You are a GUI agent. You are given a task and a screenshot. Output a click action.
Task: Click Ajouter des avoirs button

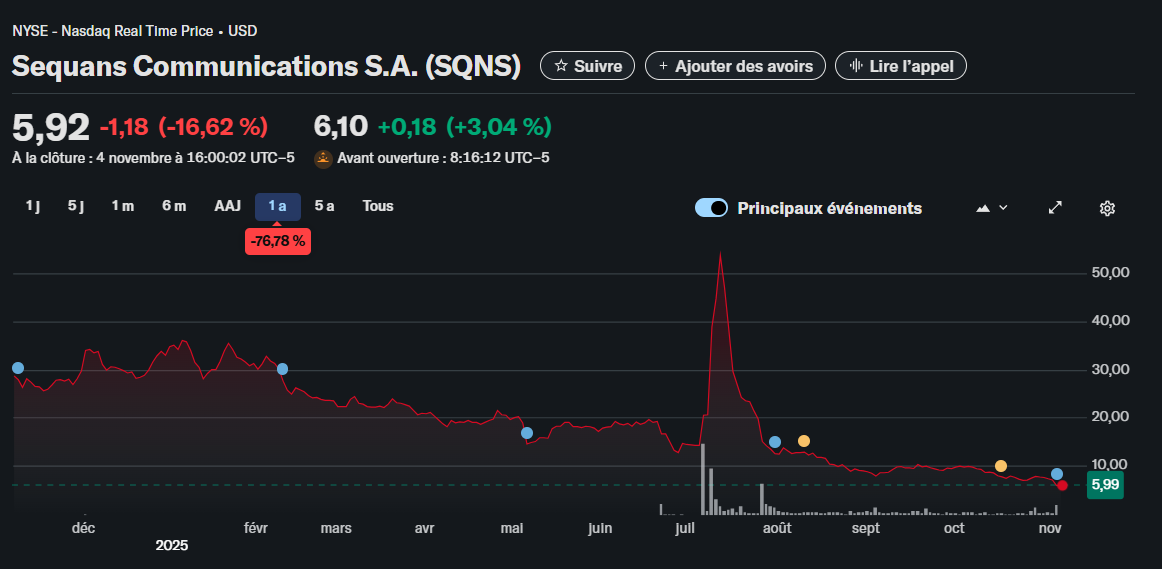click(x=735, y=66)
